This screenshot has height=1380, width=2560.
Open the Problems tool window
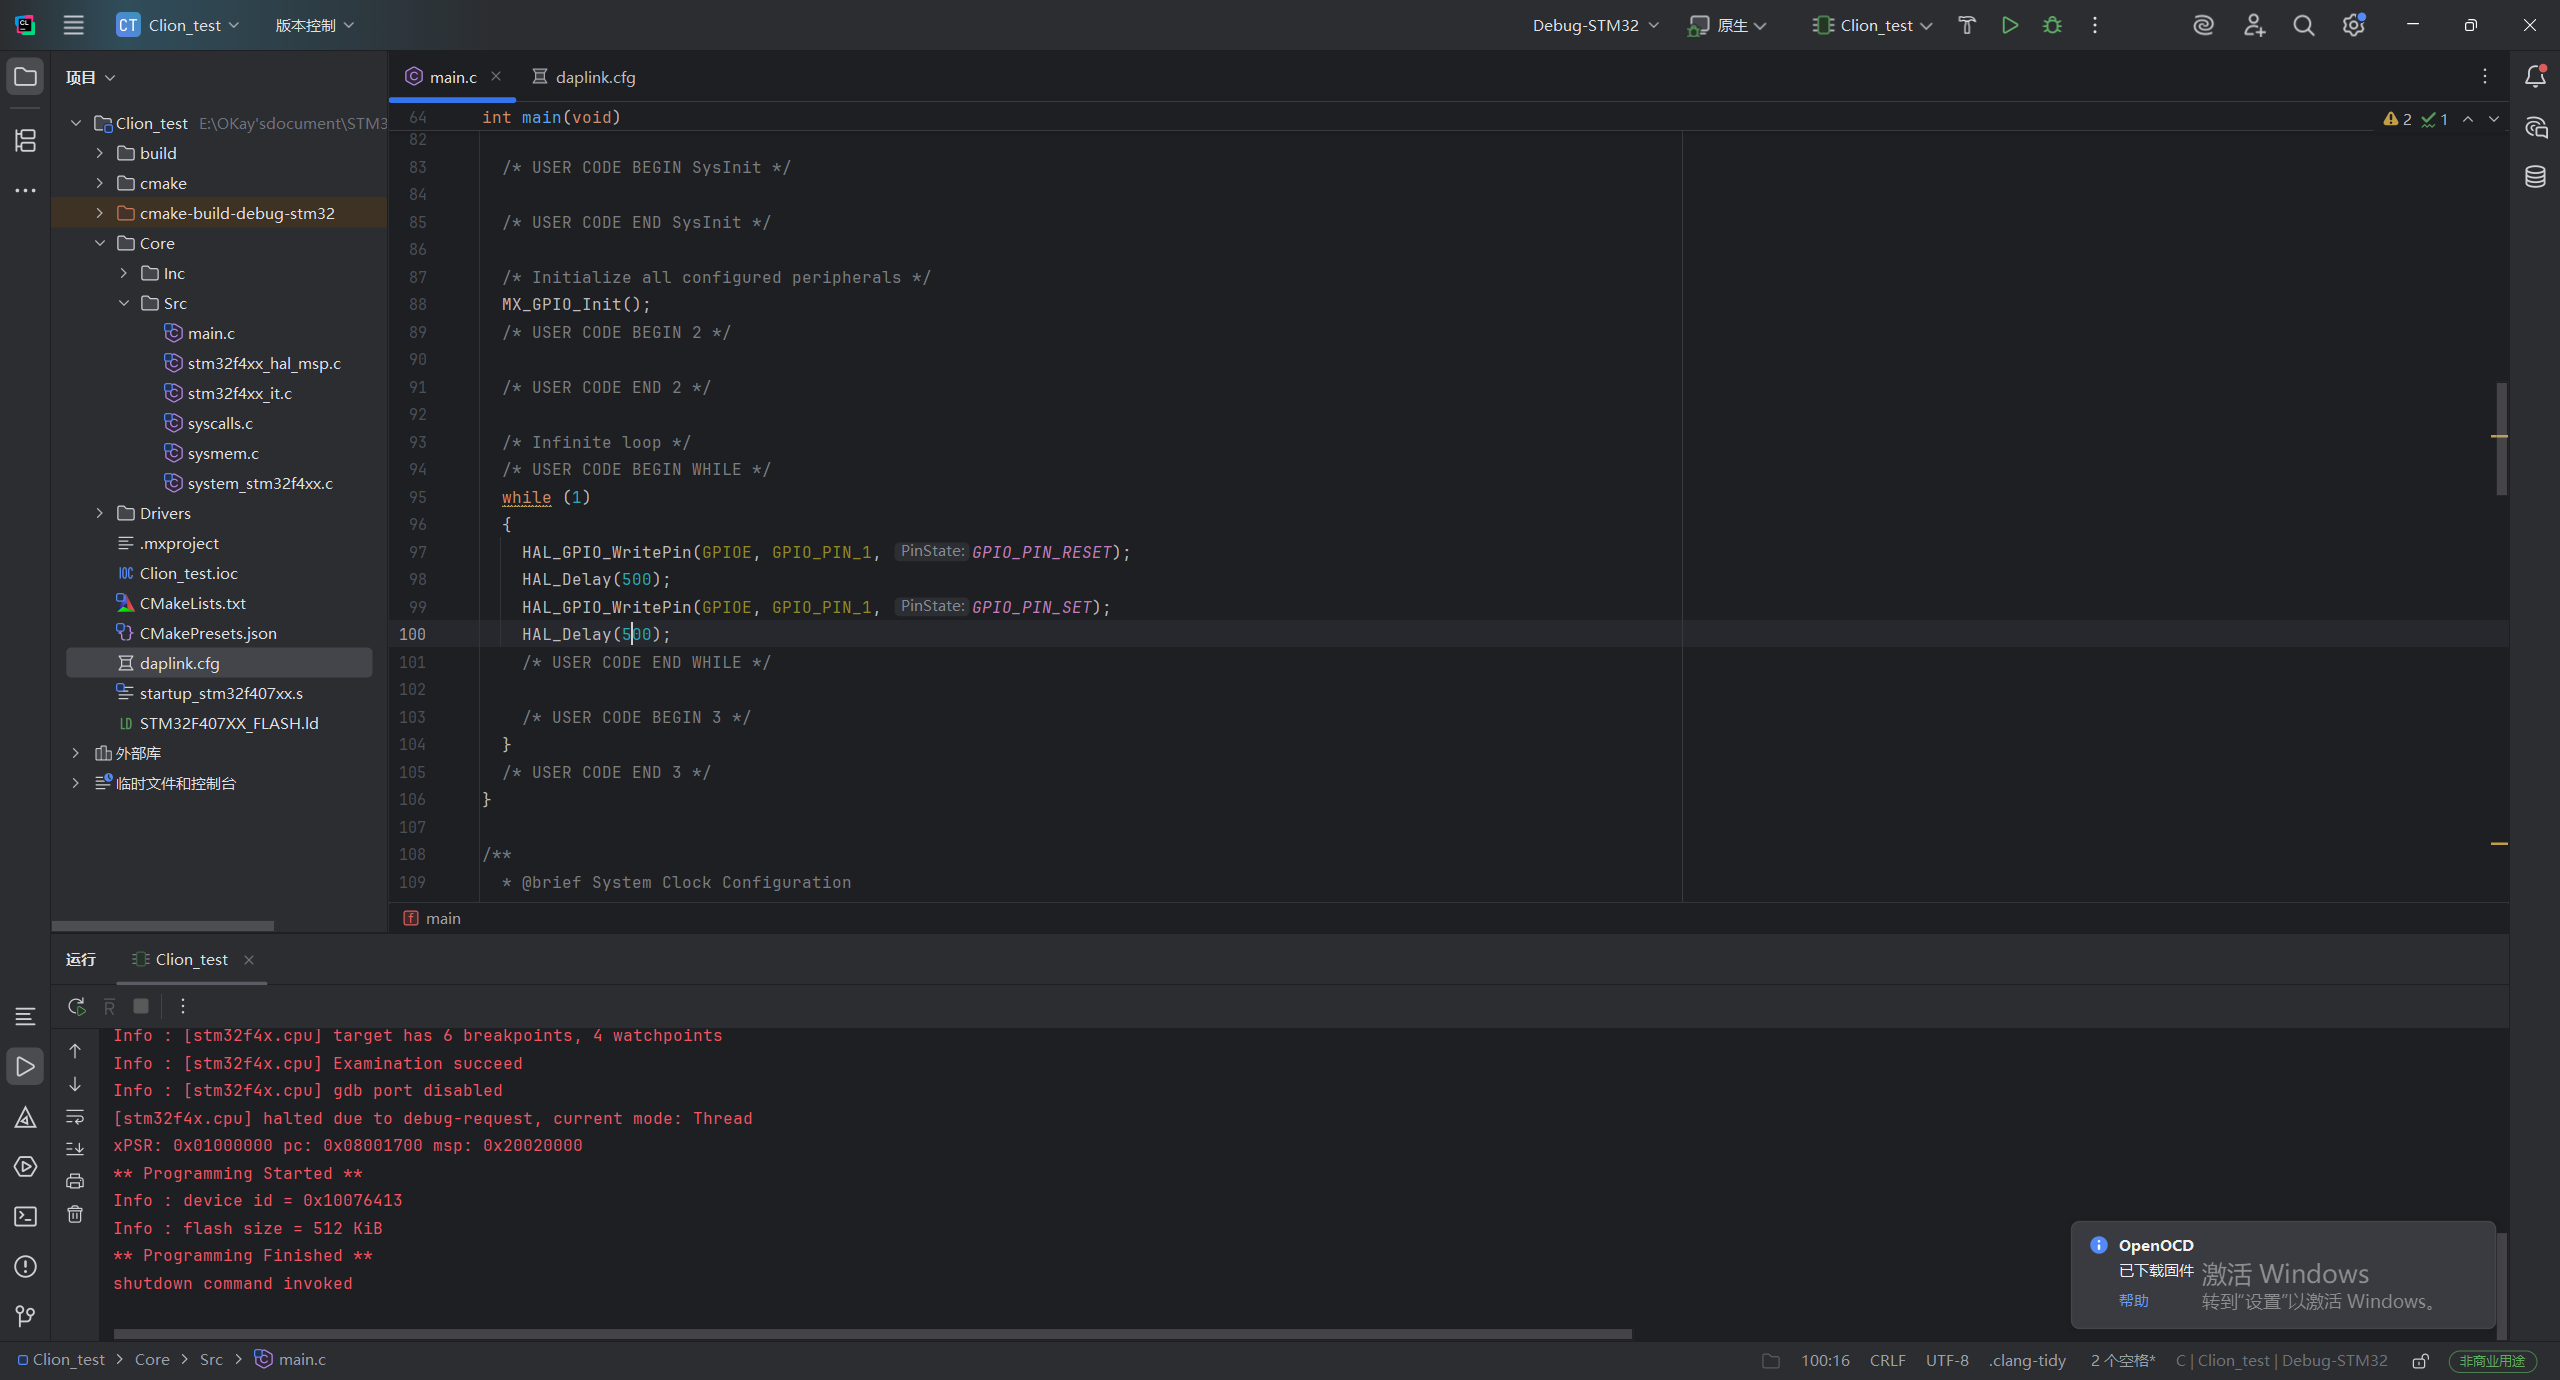[x=25, y=1267]
